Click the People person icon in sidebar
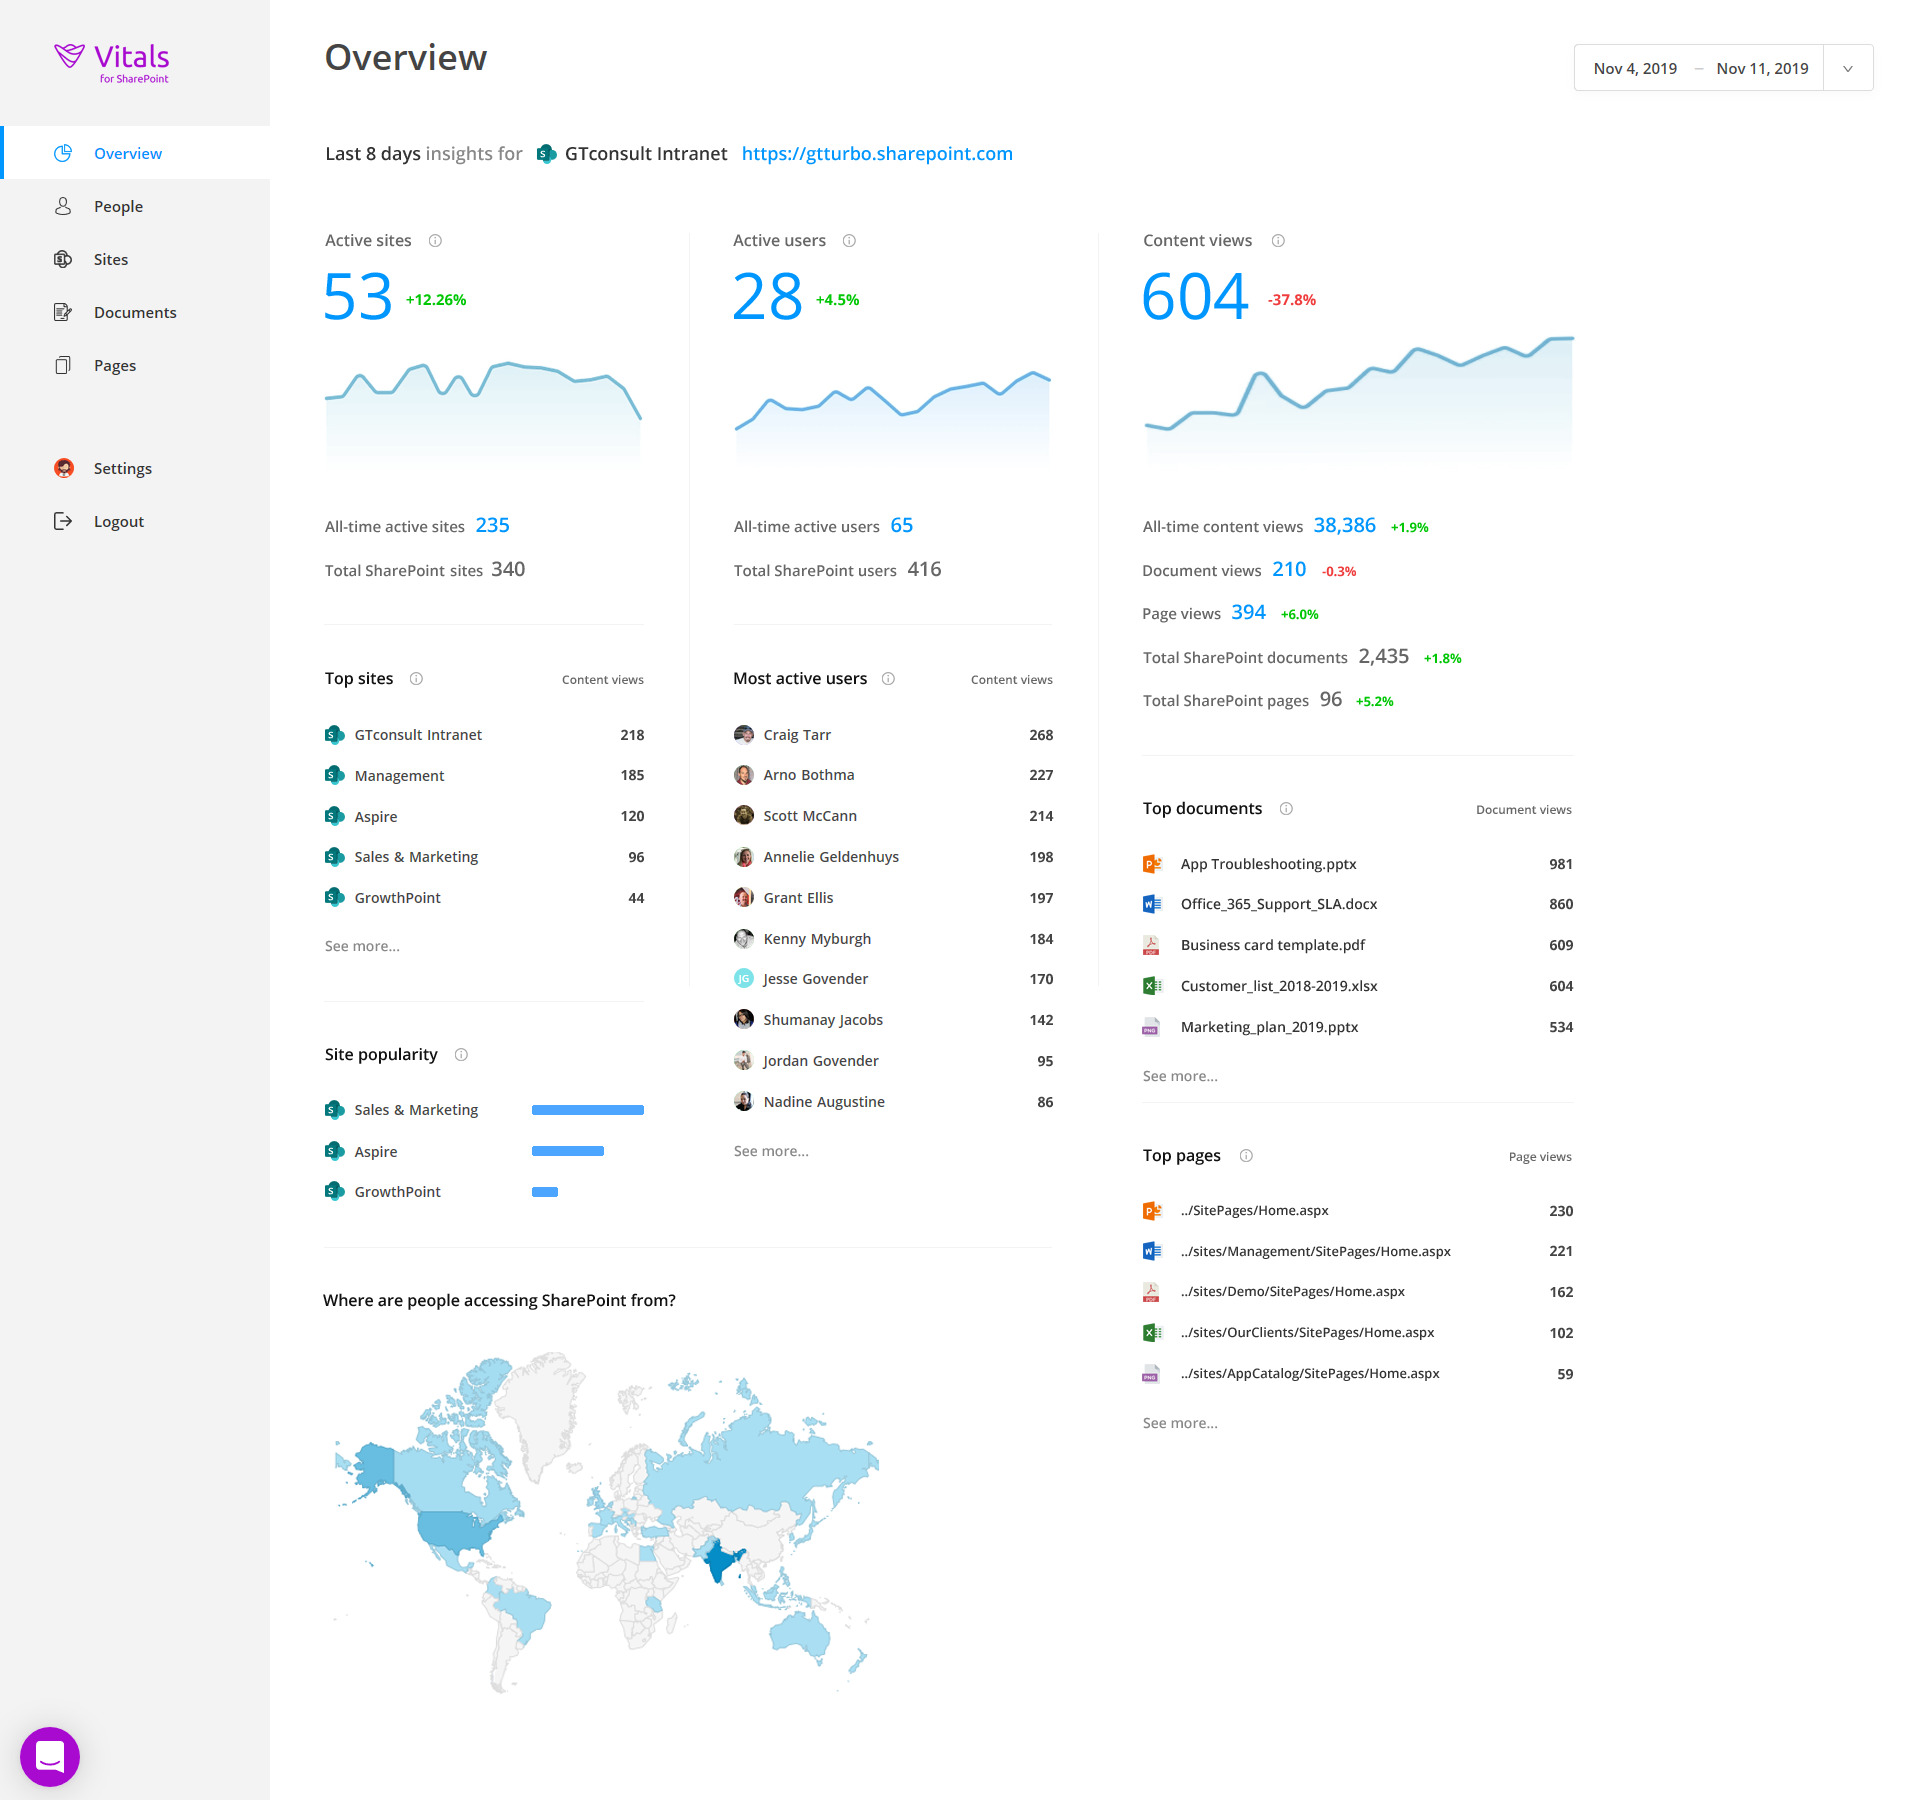Image resolution: width=1915 pixels, height=1800 pixels. click(x=63, y=206)
